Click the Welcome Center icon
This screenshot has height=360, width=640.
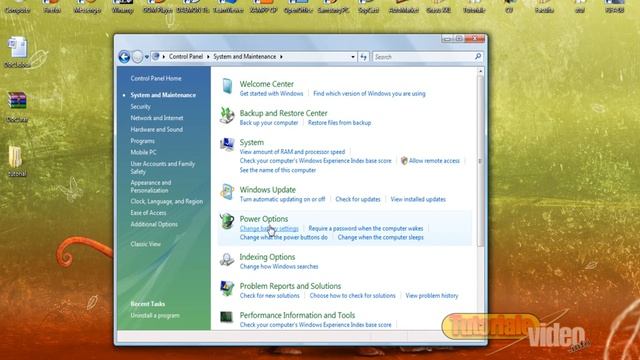coord(227,86)
